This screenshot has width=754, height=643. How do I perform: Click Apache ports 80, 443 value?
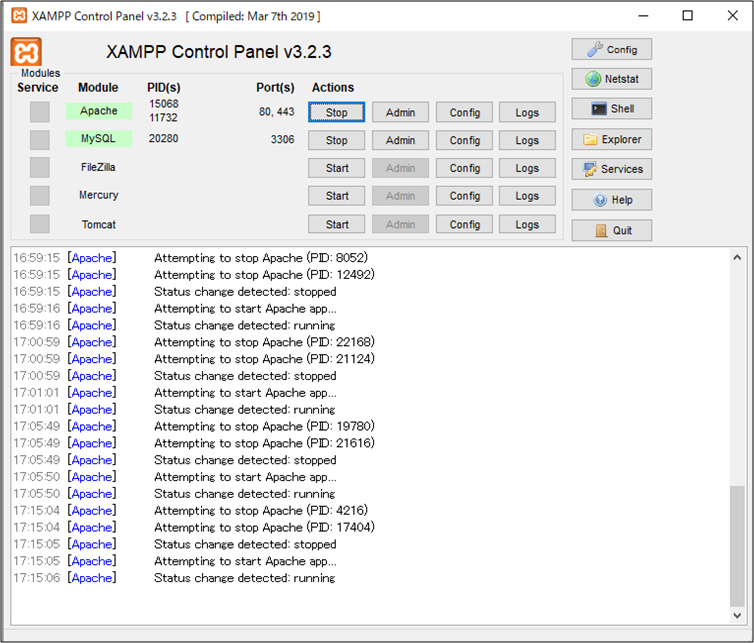[276, 112]
